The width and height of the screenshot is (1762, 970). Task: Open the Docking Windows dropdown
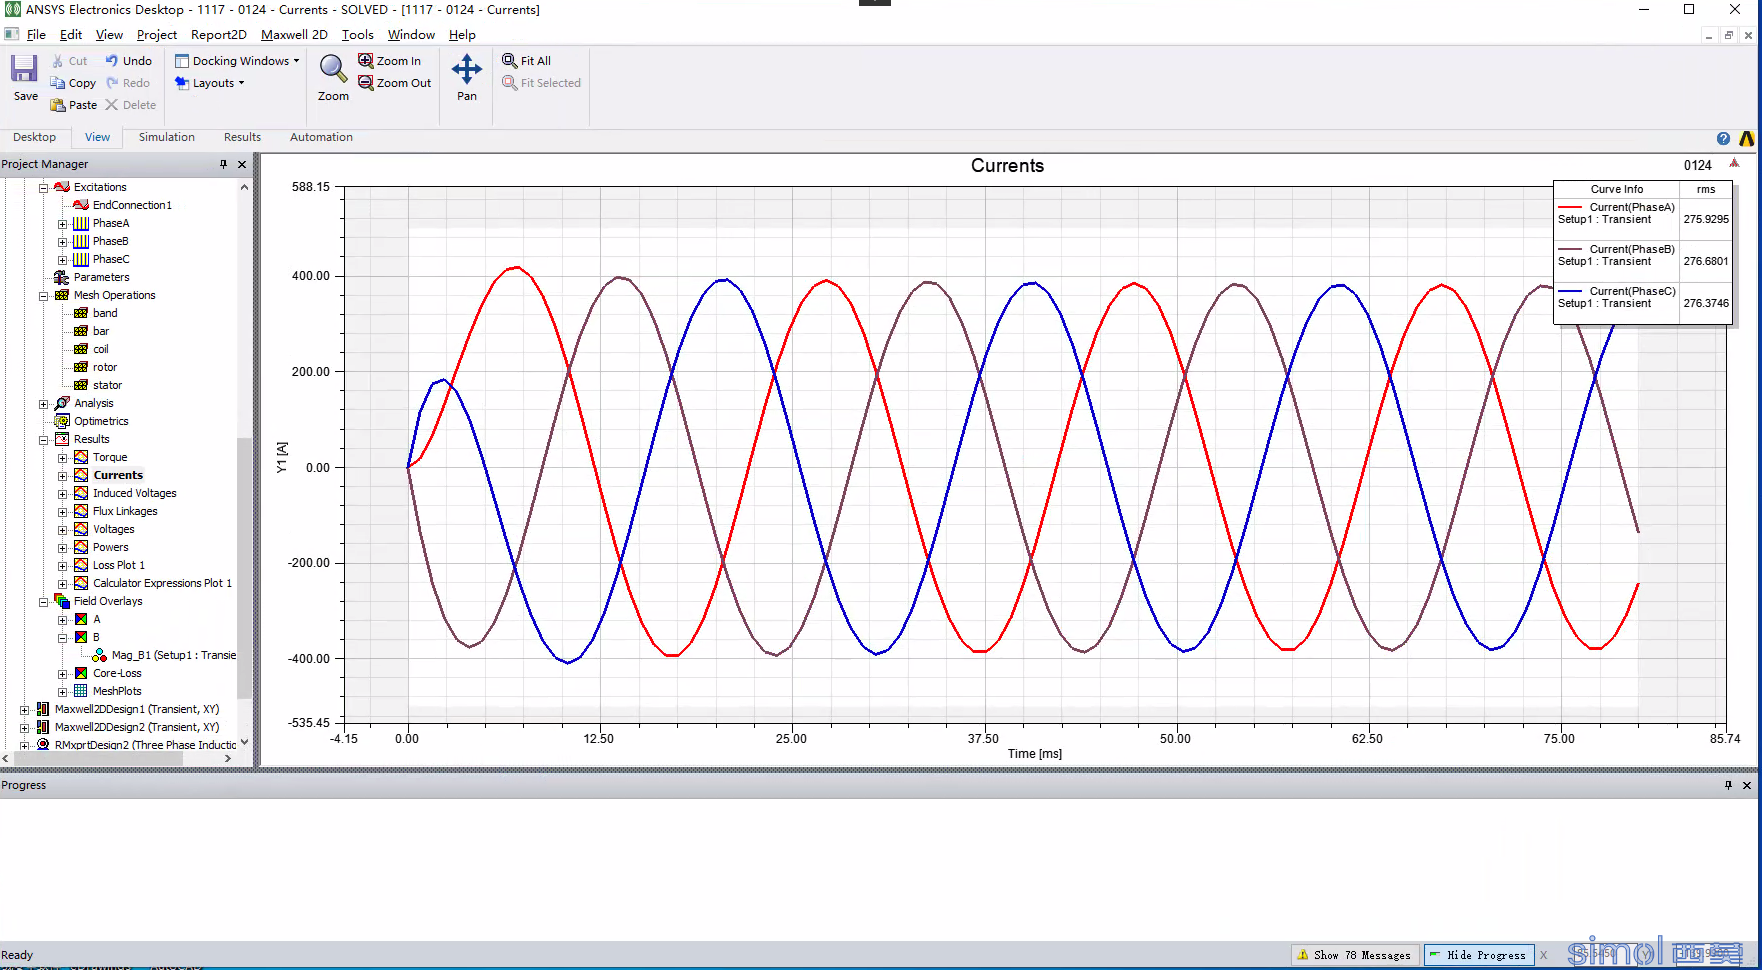(237, 61)
